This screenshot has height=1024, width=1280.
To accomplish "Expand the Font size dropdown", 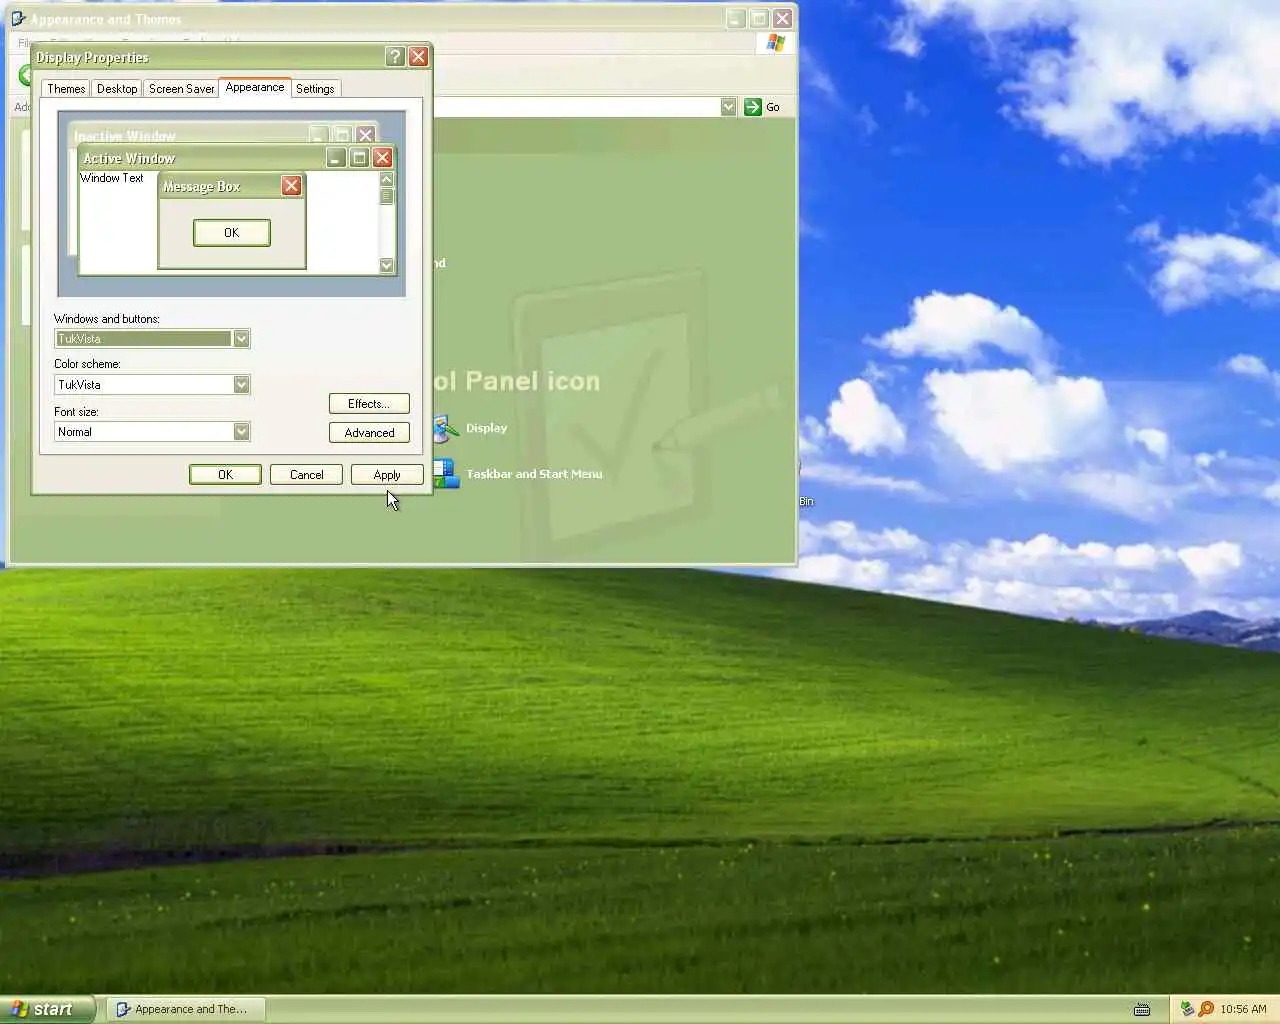I will (x=241, y=432).
